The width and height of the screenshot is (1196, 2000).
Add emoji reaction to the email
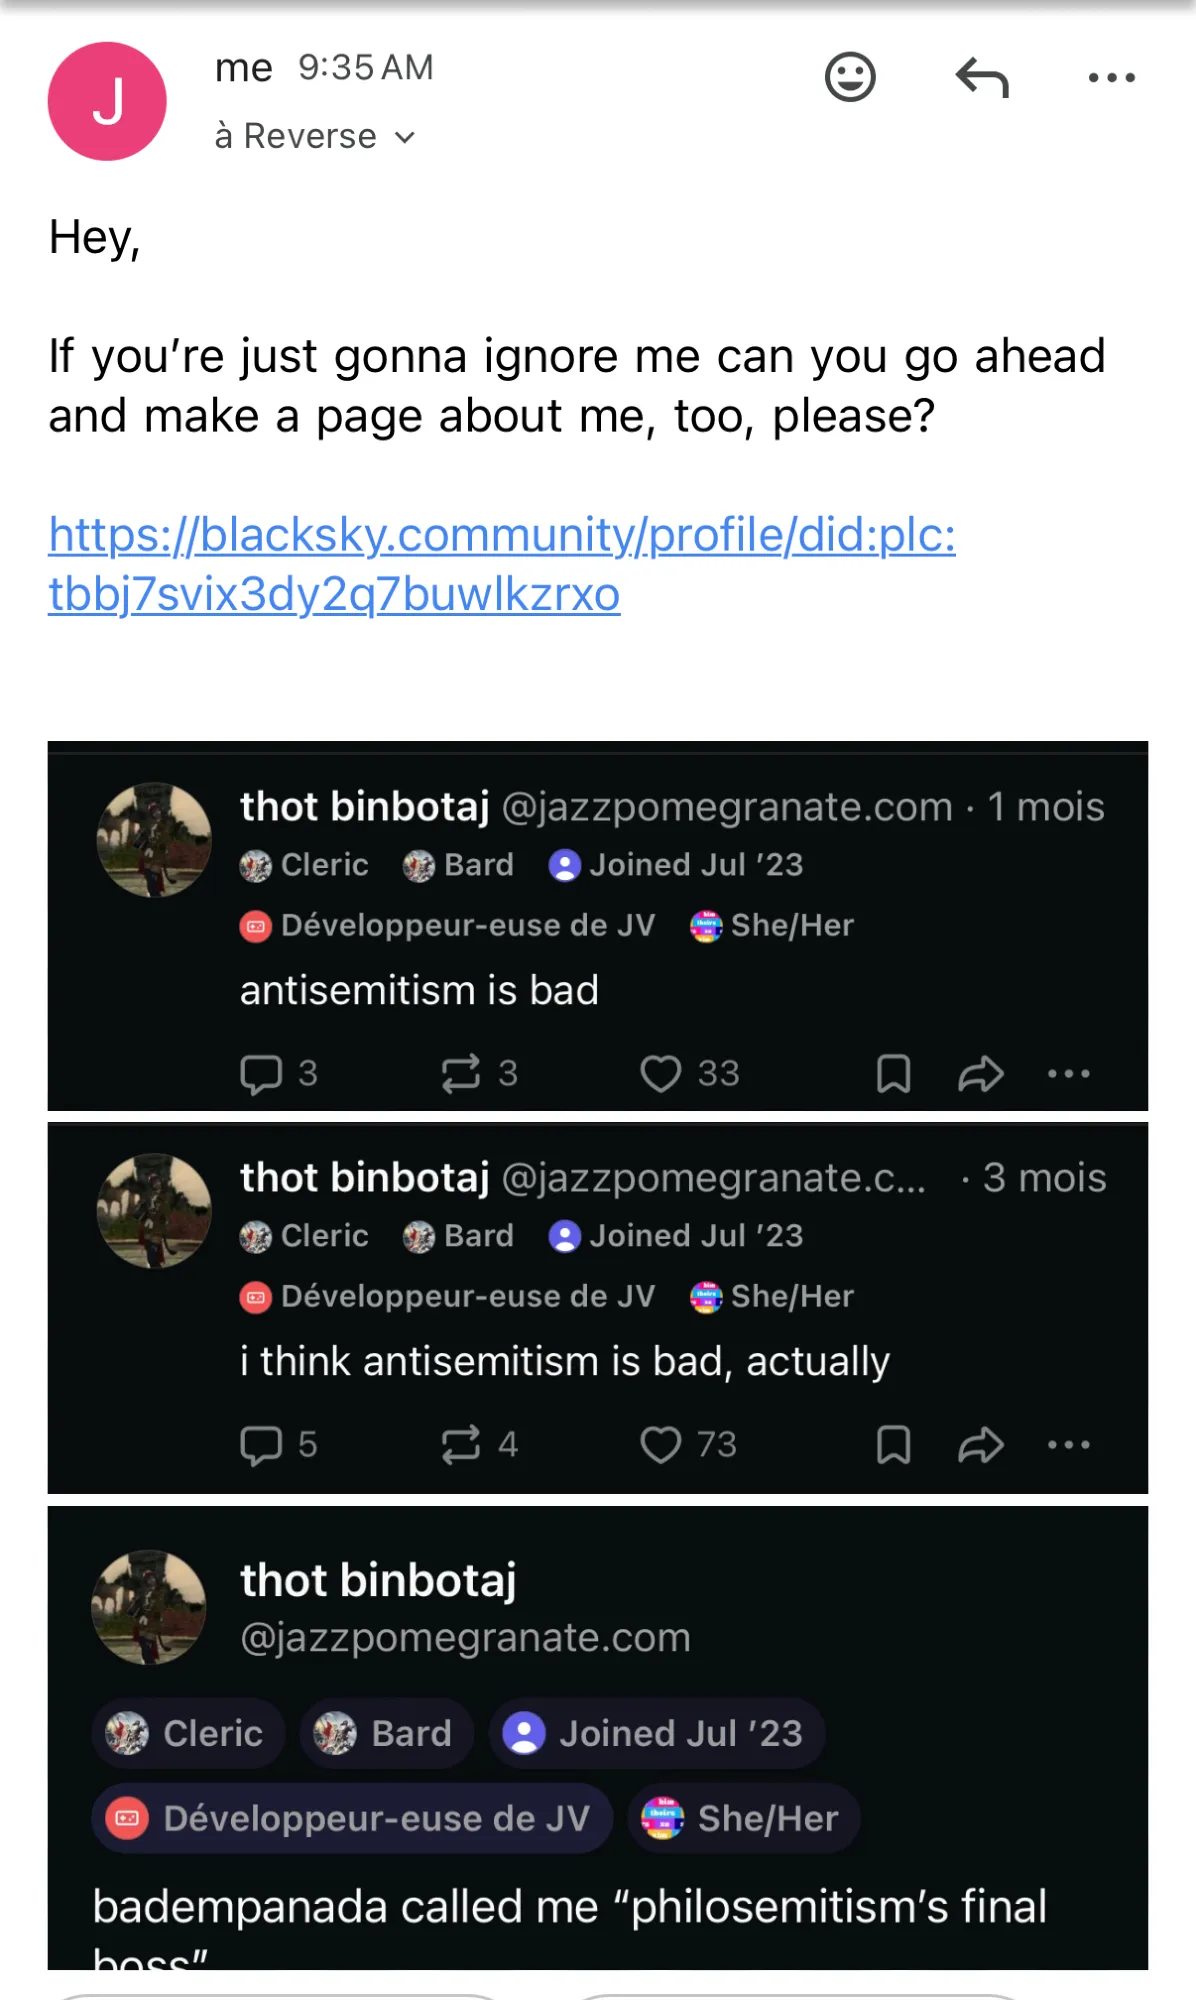850,77
